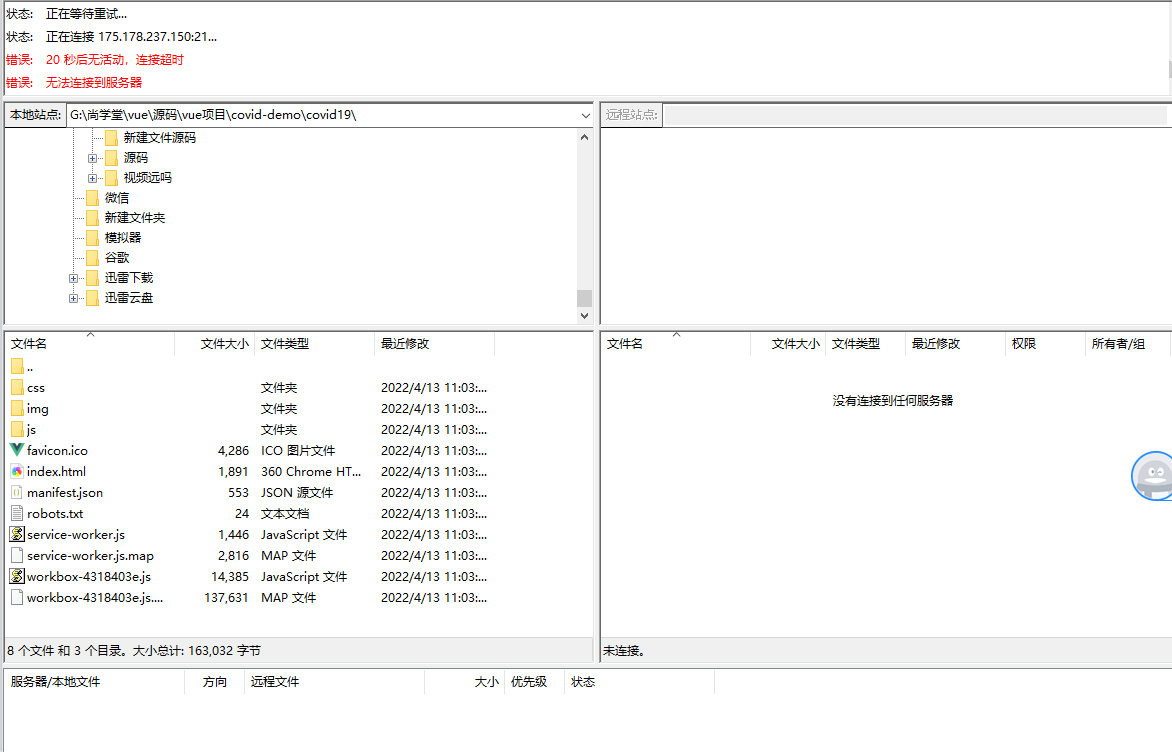
Task: Expand the 视频远吗 tree node
Action: [92, 178]
